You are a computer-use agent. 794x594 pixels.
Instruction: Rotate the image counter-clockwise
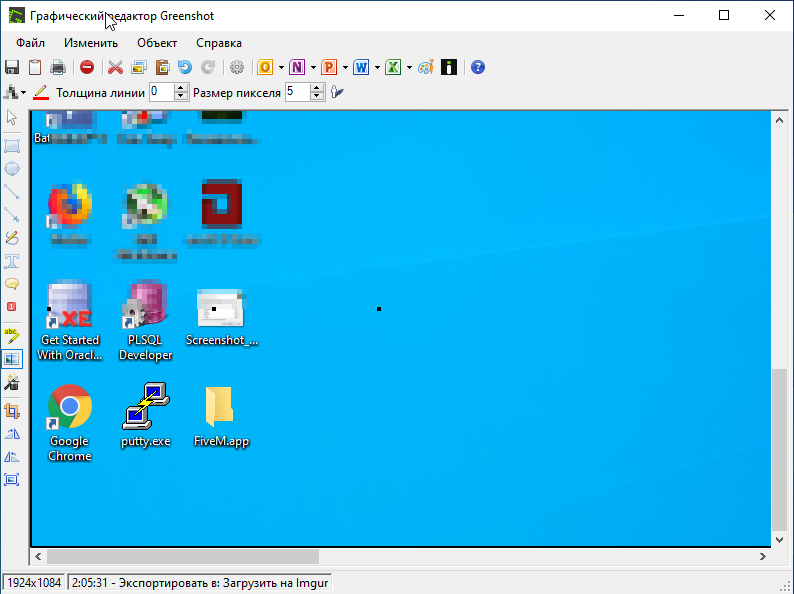coord(12,457)
